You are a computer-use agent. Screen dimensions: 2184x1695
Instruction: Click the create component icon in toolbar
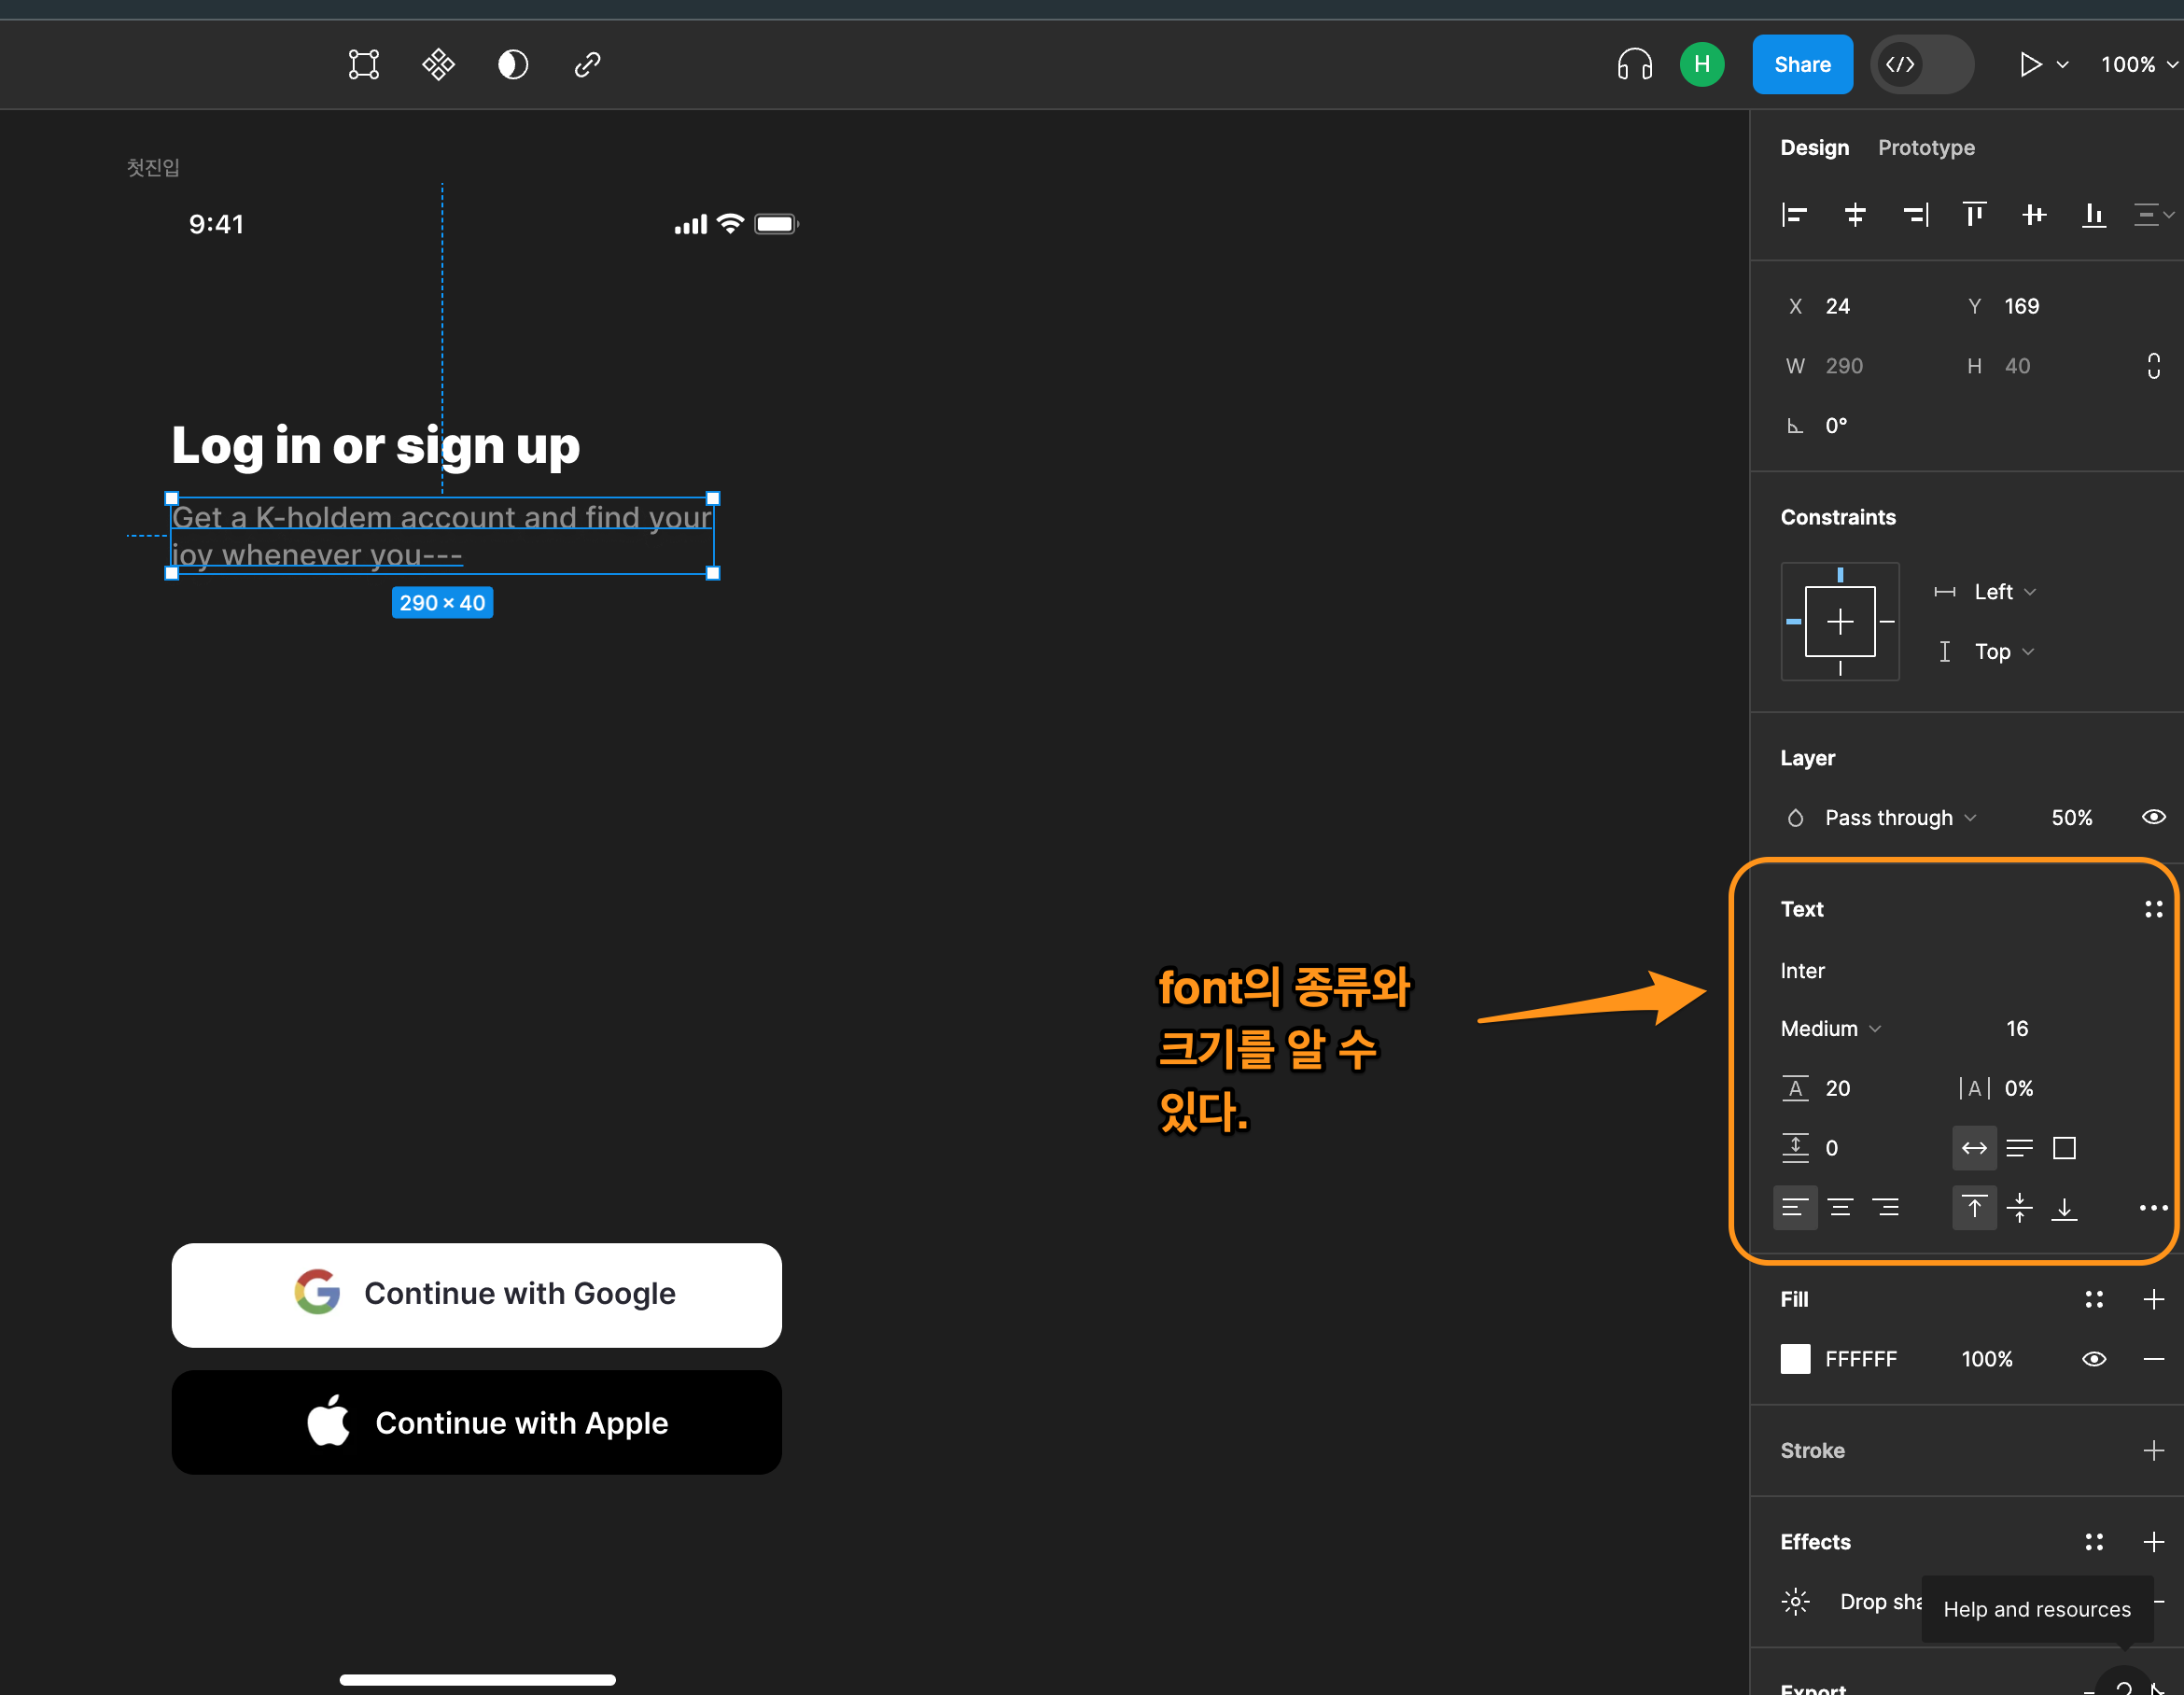[x=438, y=65]
